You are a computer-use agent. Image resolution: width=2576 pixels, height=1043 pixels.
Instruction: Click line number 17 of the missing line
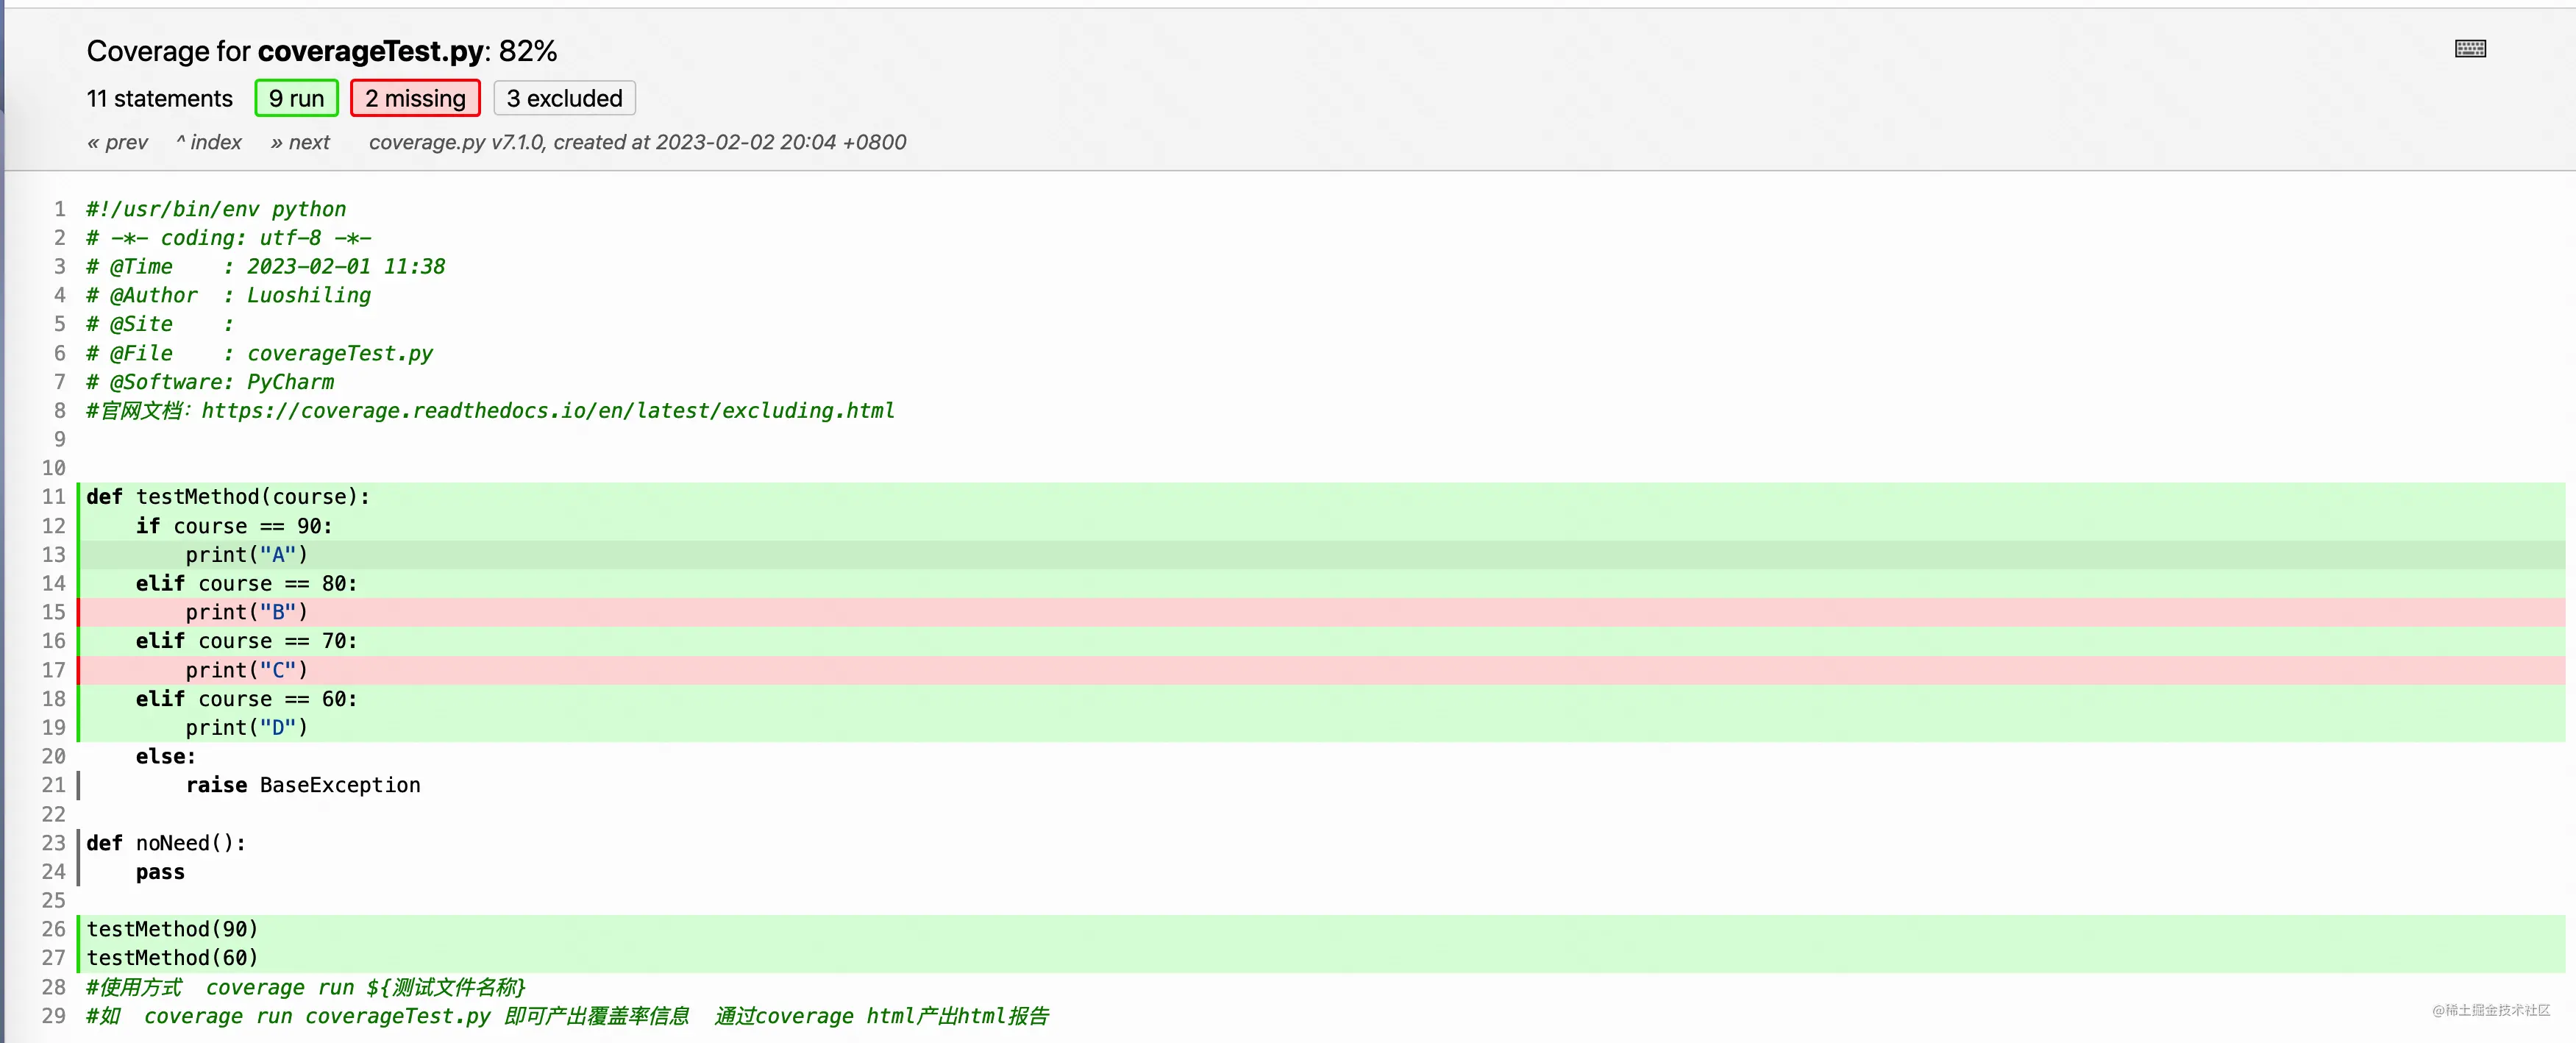(53, 670)
